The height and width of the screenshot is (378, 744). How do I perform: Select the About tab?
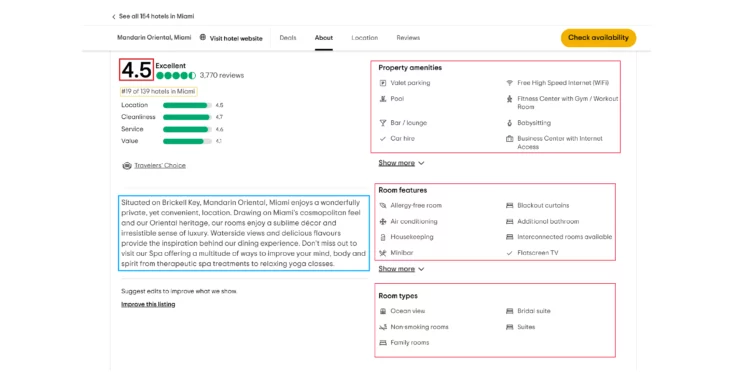click(x=324, y=37)
